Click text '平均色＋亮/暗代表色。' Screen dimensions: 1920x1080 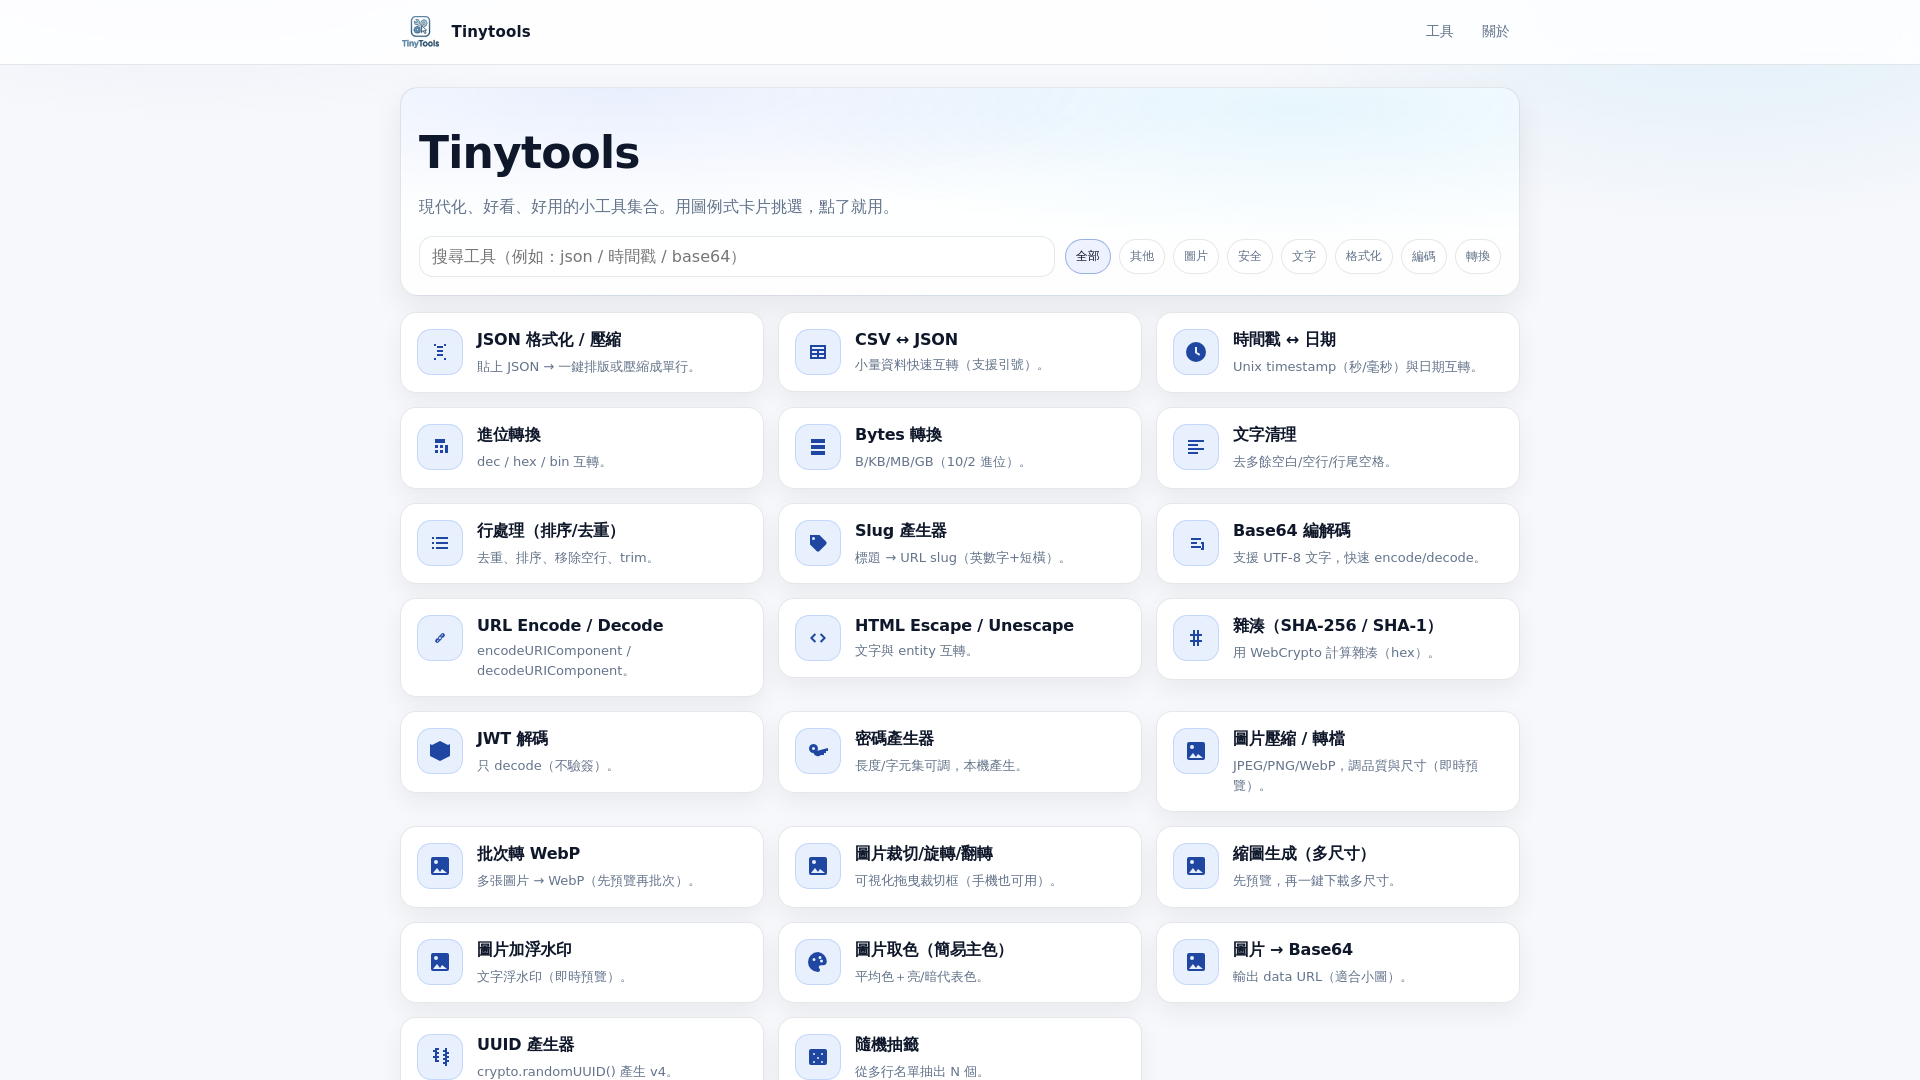[921, 977]
